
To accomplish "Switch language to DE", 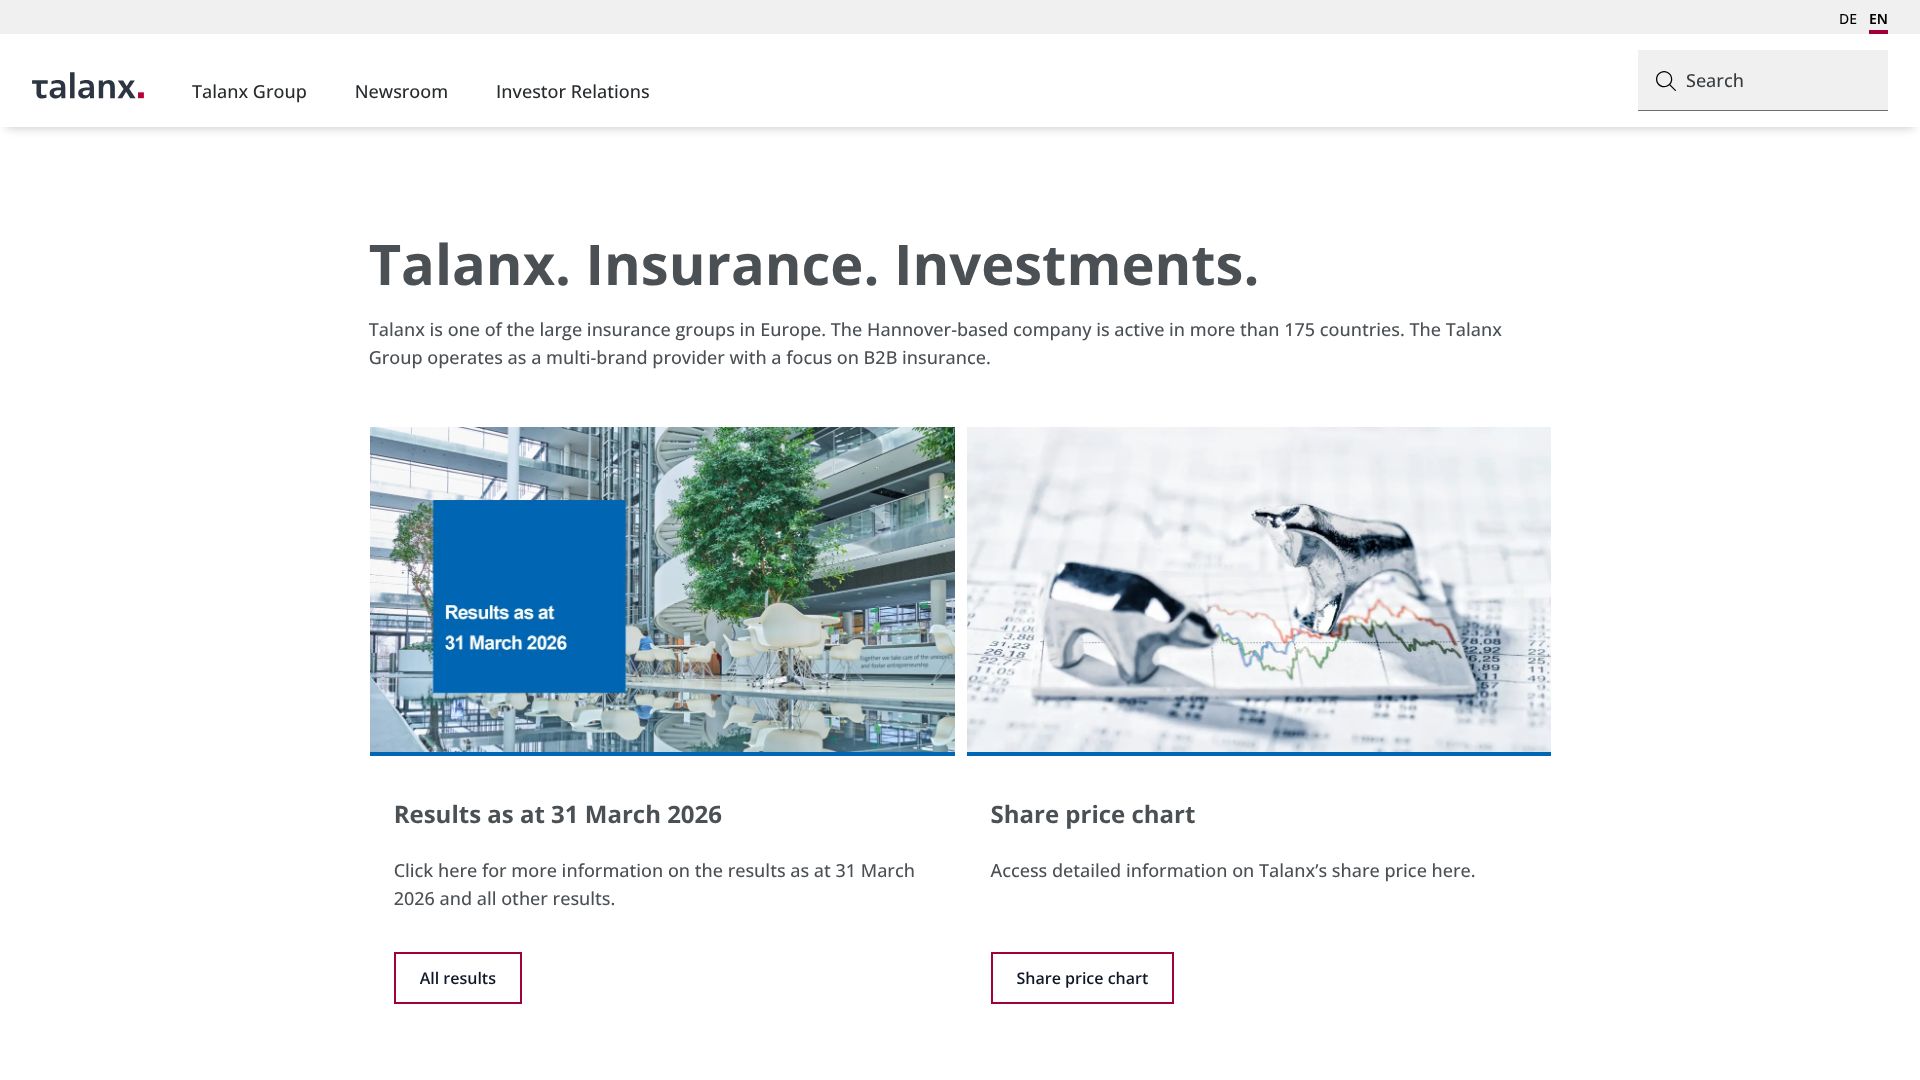I will pos(1847,19).
